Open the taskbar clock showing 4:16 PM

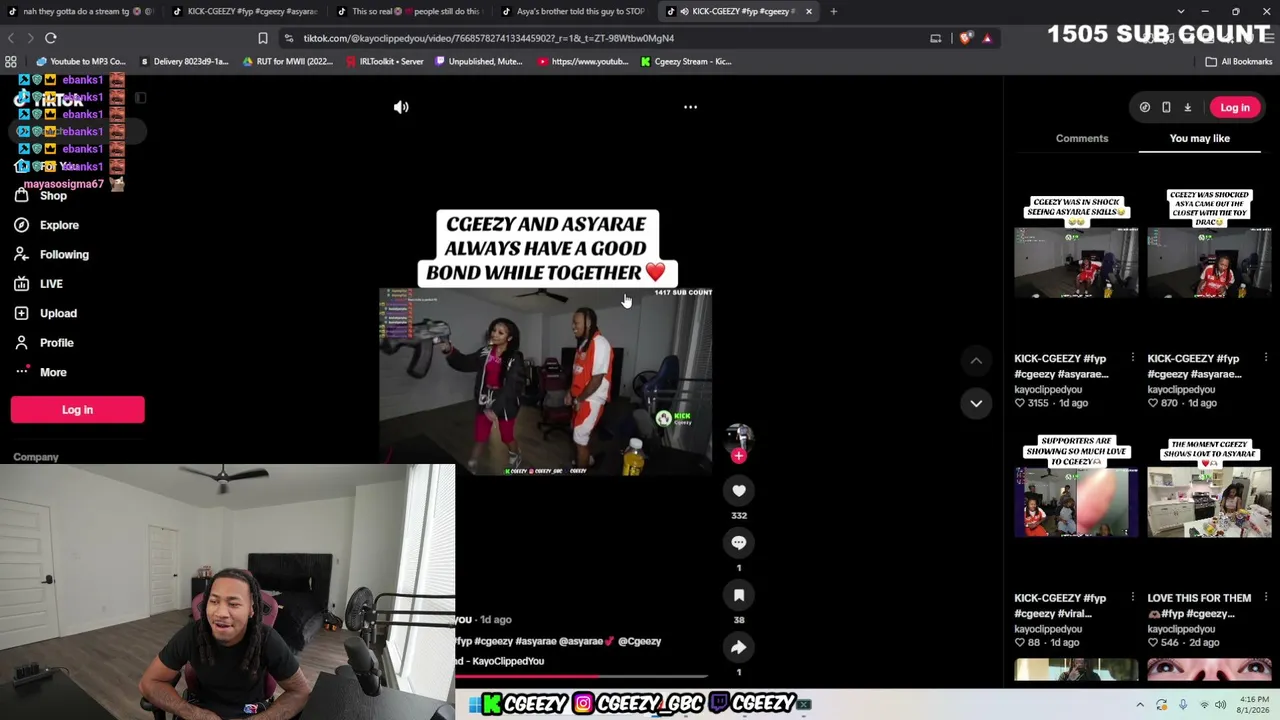[1254, 705]
